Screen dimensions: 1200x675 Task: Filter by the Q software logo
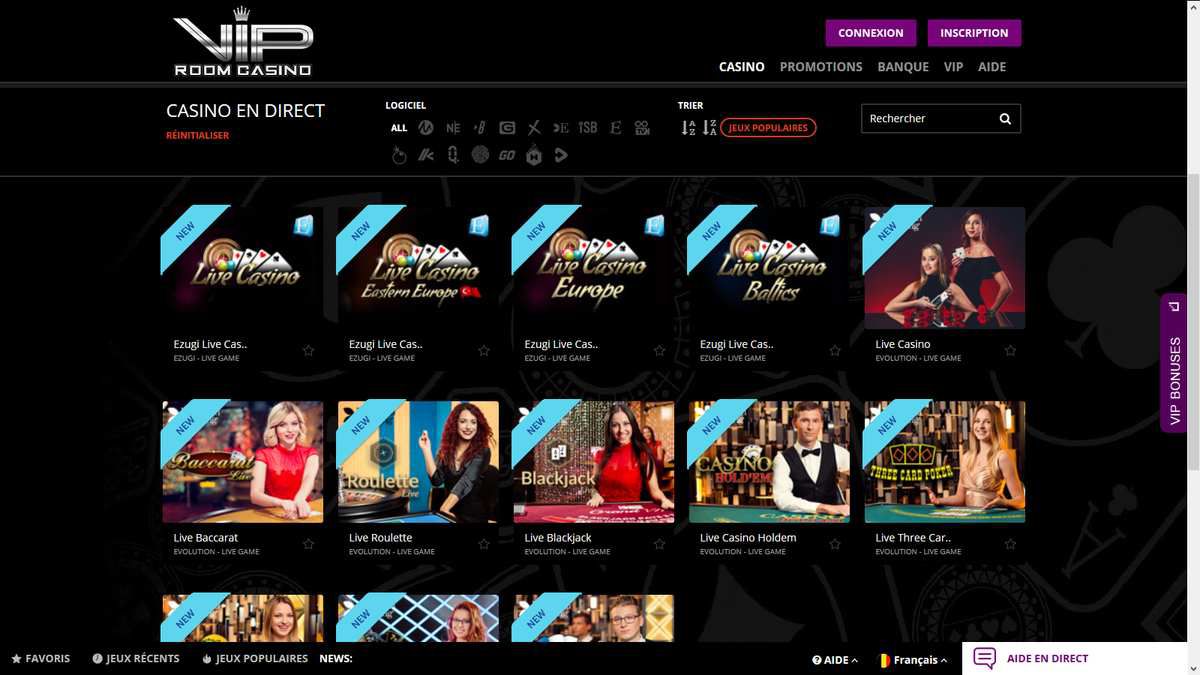[453, 155]
